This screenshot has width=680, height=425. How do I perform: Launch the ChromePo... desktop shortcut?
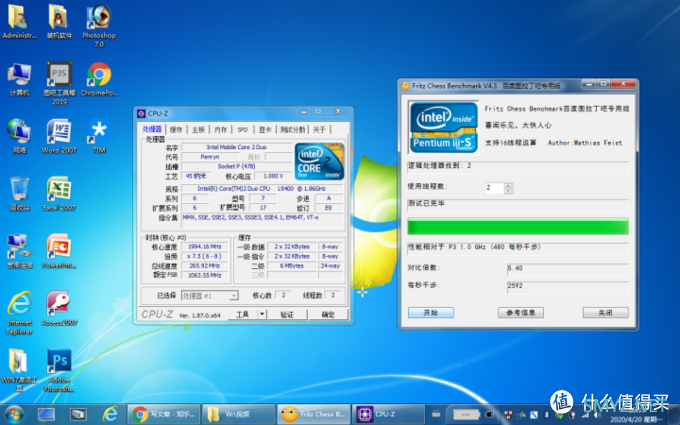[99, 79]
